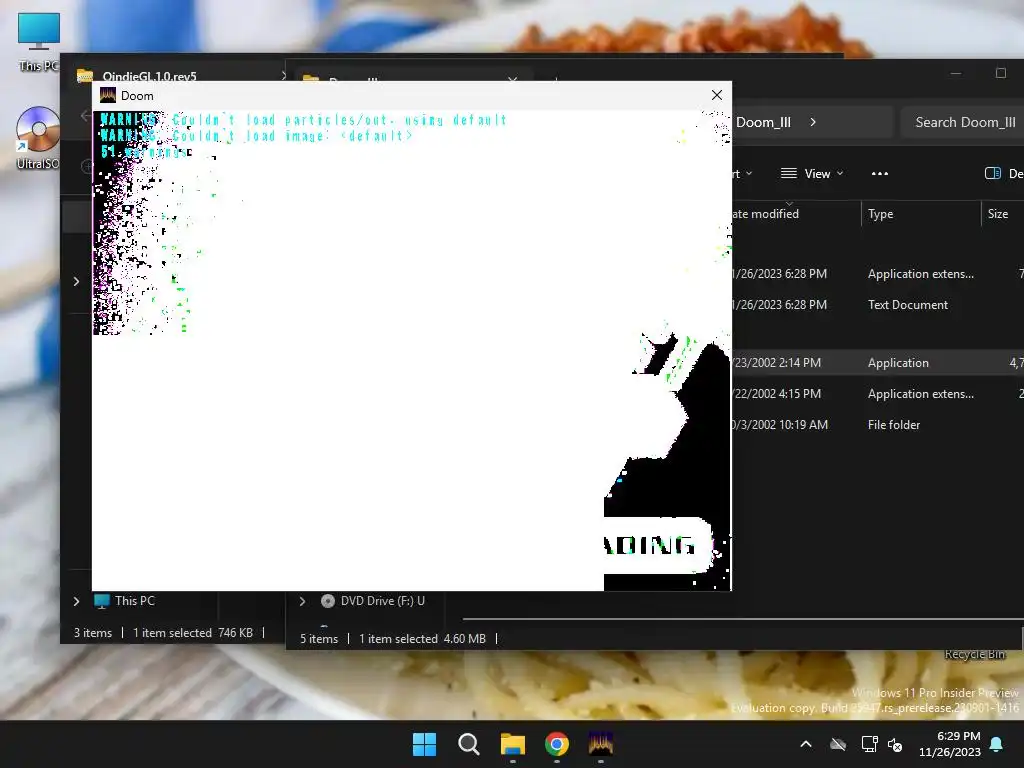The width and height of the screenshot is (1024, 768).
Task: Expand the This PC tree node
Action: pyautogui.click(x=76, y=601)
